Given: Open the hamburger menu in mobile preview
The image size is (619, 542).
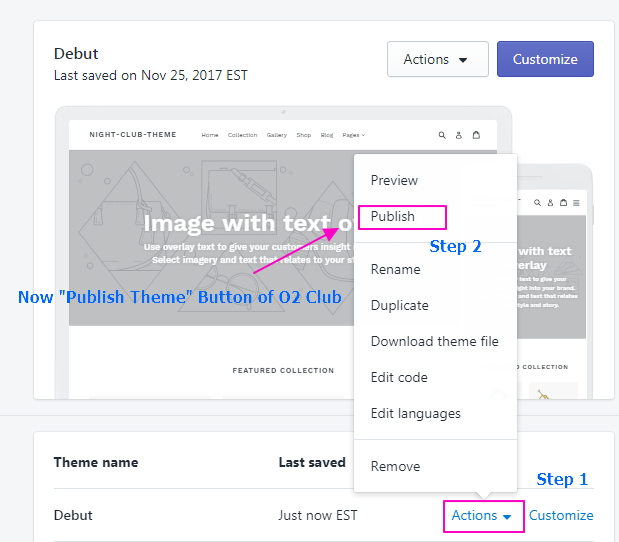Looking at the screenshot, I should tap(576, 202).
